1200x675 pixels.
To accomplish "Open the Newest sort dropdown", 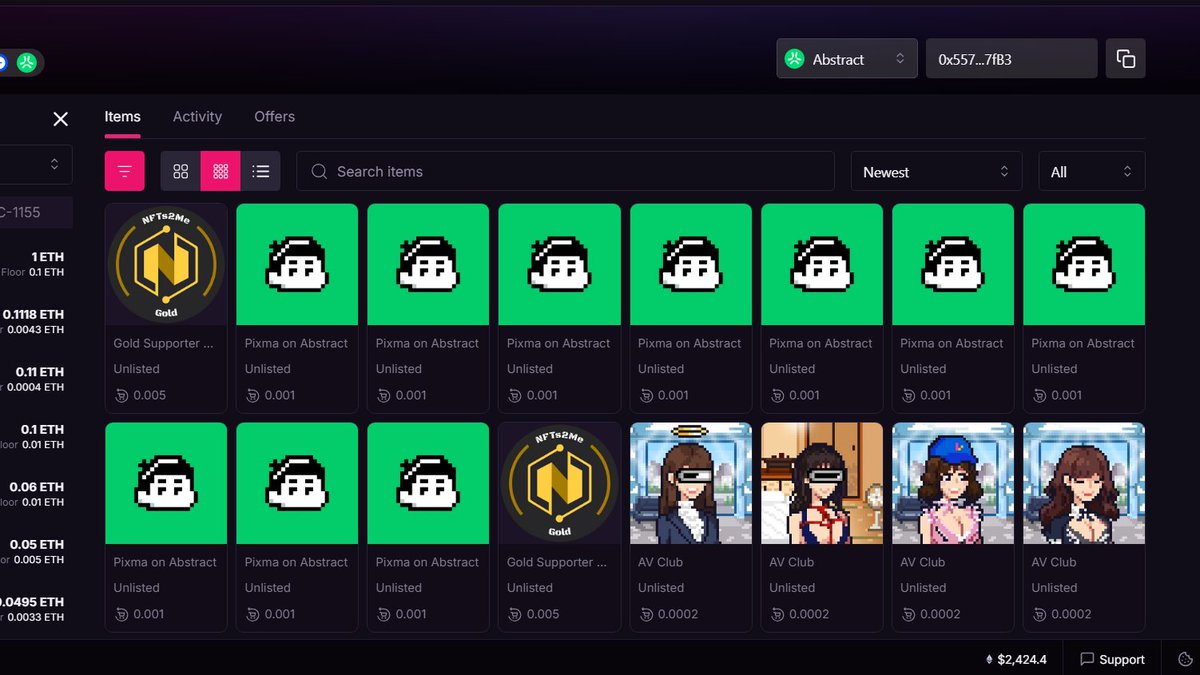I will (x=936, y=172).
